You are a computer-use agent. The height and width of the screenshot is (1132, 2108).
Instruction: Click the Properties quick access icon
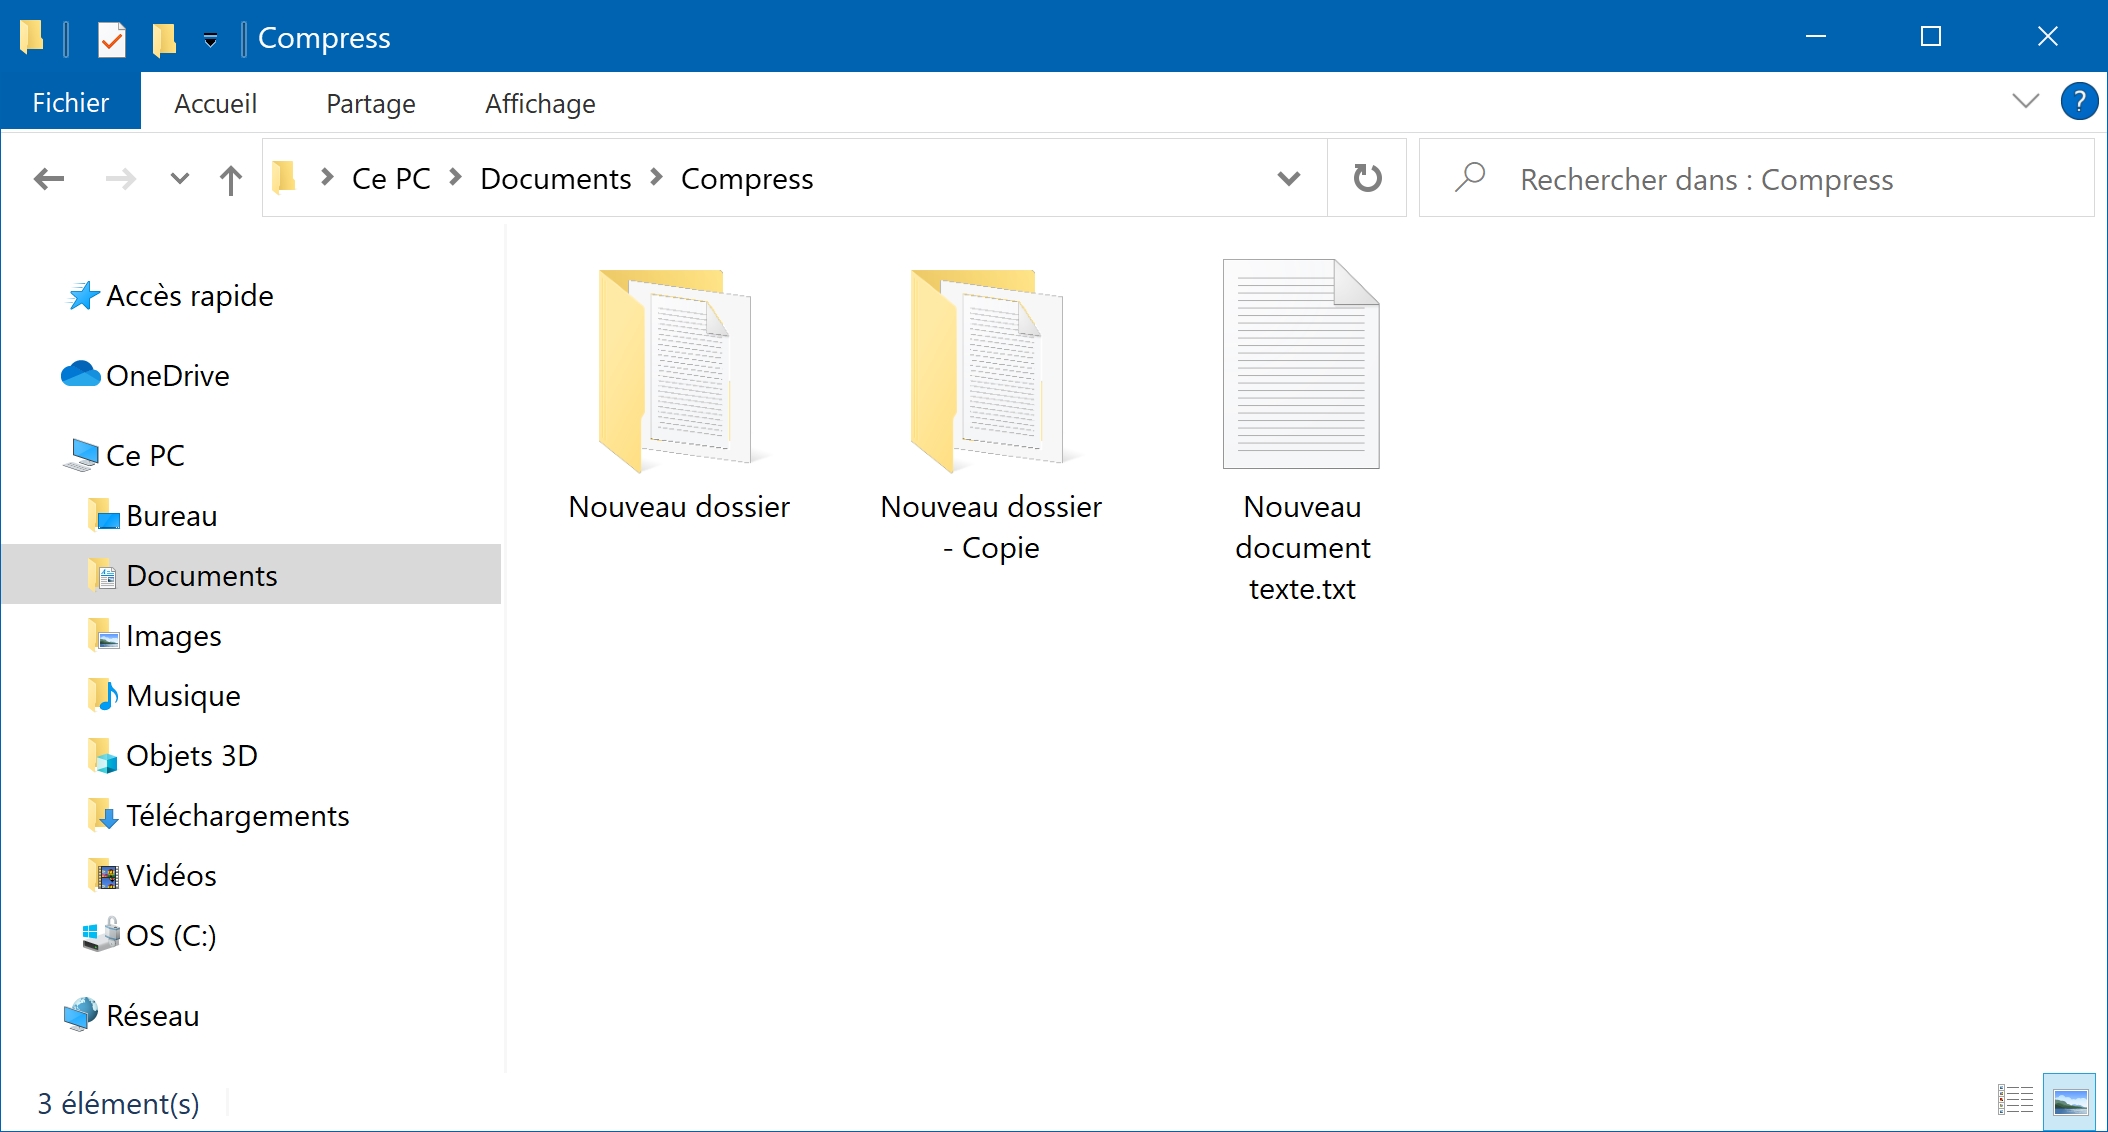click(x=111, y=39)
